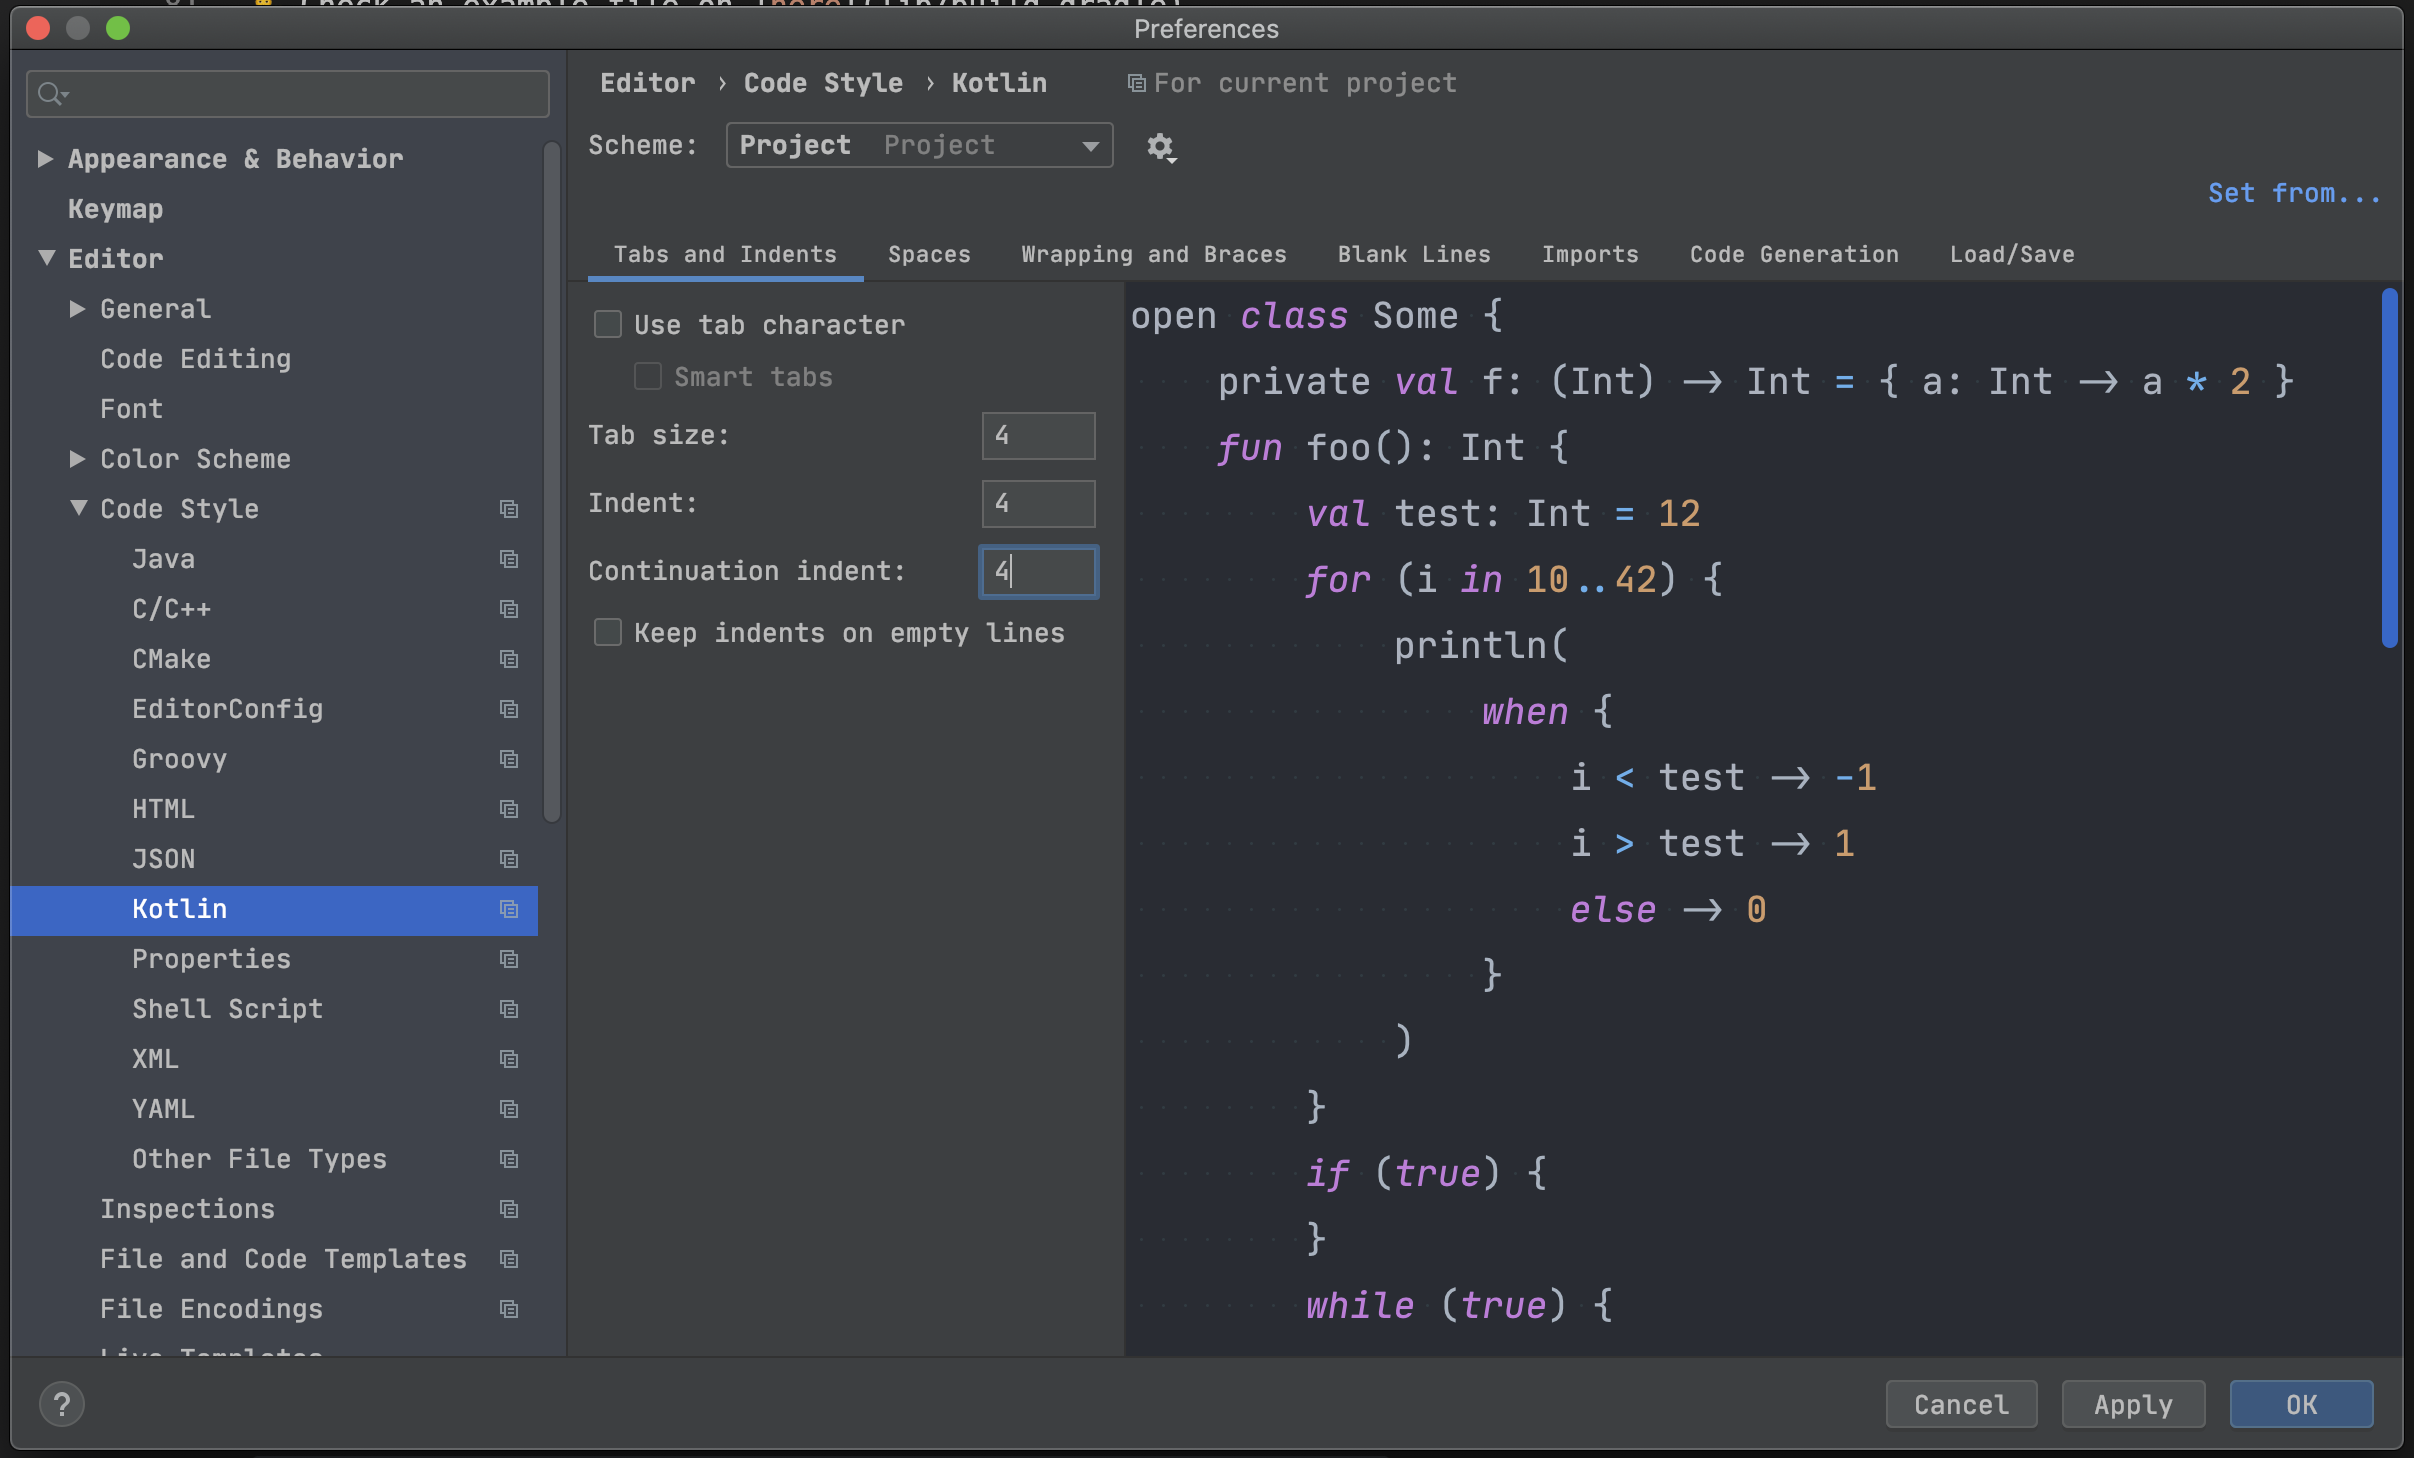The width and height of the screenshot is (2414, 1458).
Task: Click the search magnifier icon in settings
Action: click(51, 94)
